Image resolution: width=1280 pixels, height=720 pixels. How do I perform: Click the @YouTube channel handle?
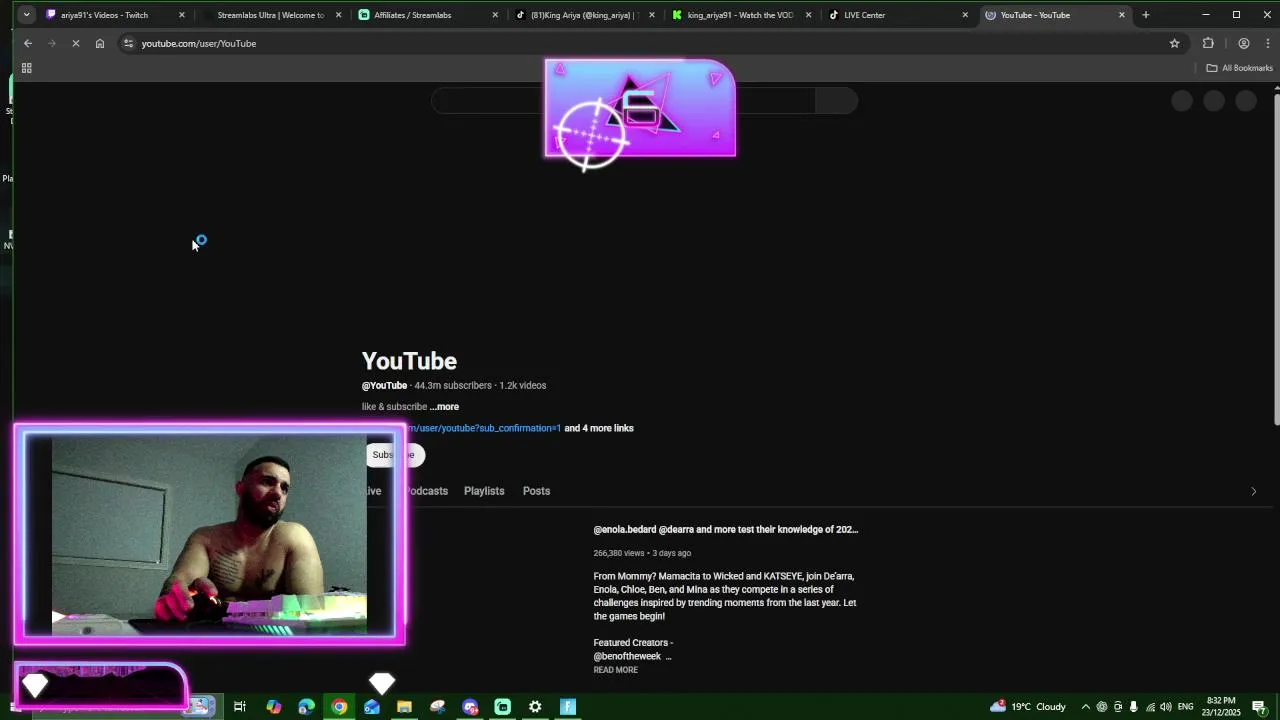[384, 386]
